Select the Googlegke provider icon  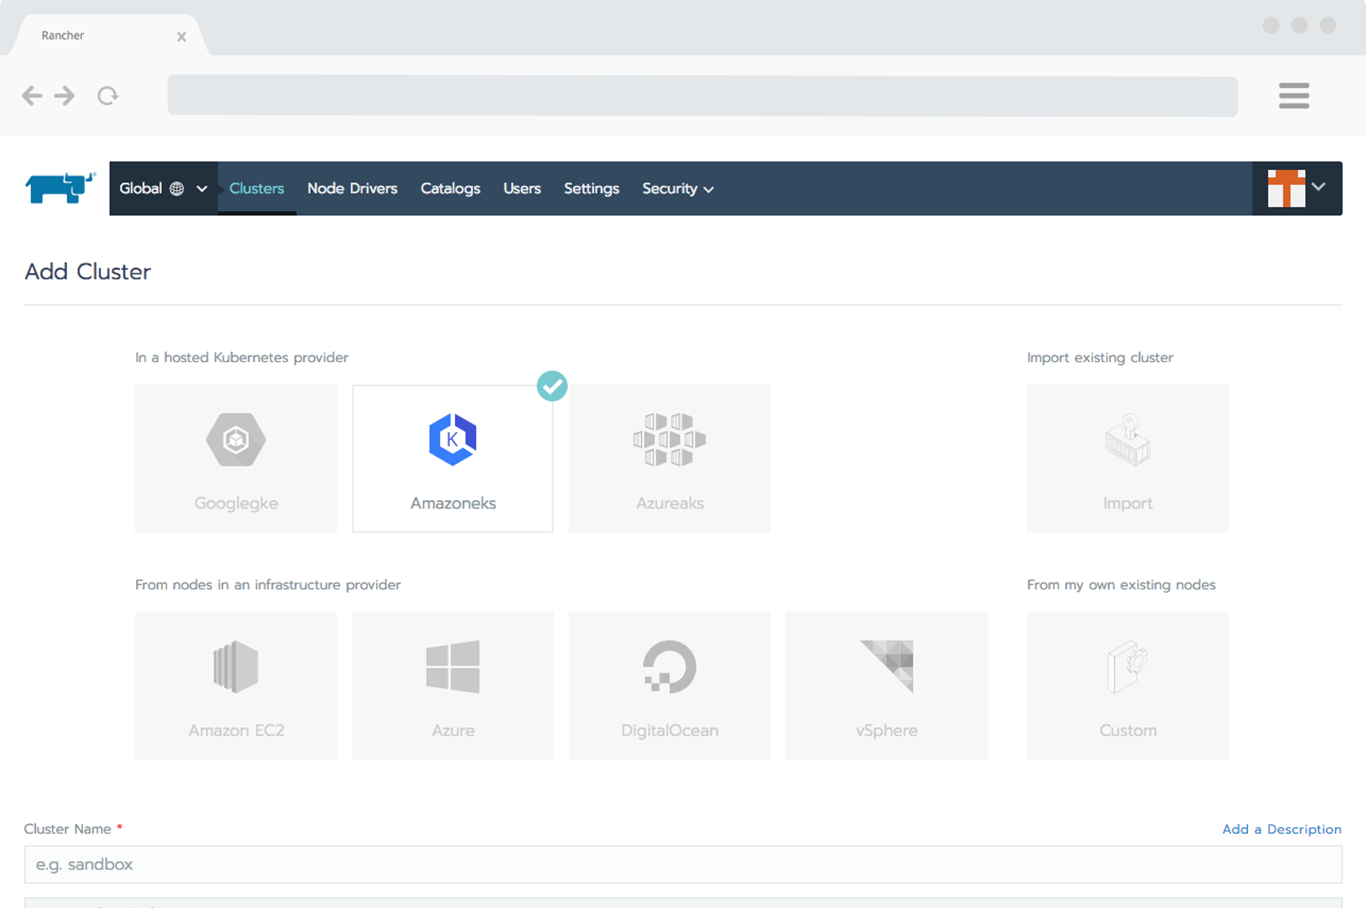236,439
